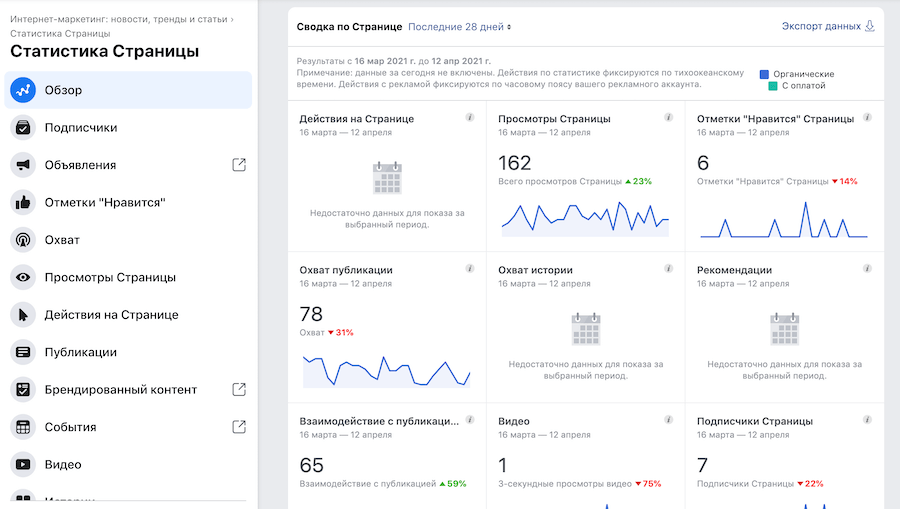Image resolution: width=900 pixels, height=509 pixels.
Task: Open the Последние 28 дней period dropdown
Action: pyautogui.click(x=459, y=27)
